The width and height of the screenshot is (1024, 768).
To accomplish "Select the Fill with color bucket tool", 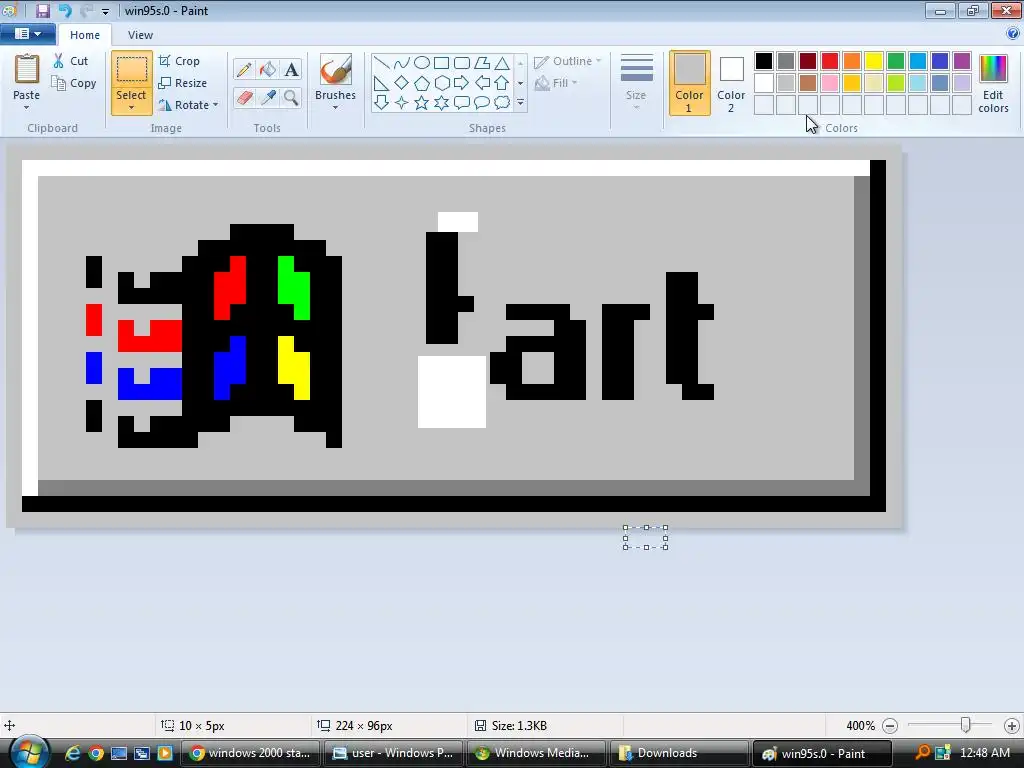I will 268,69.
